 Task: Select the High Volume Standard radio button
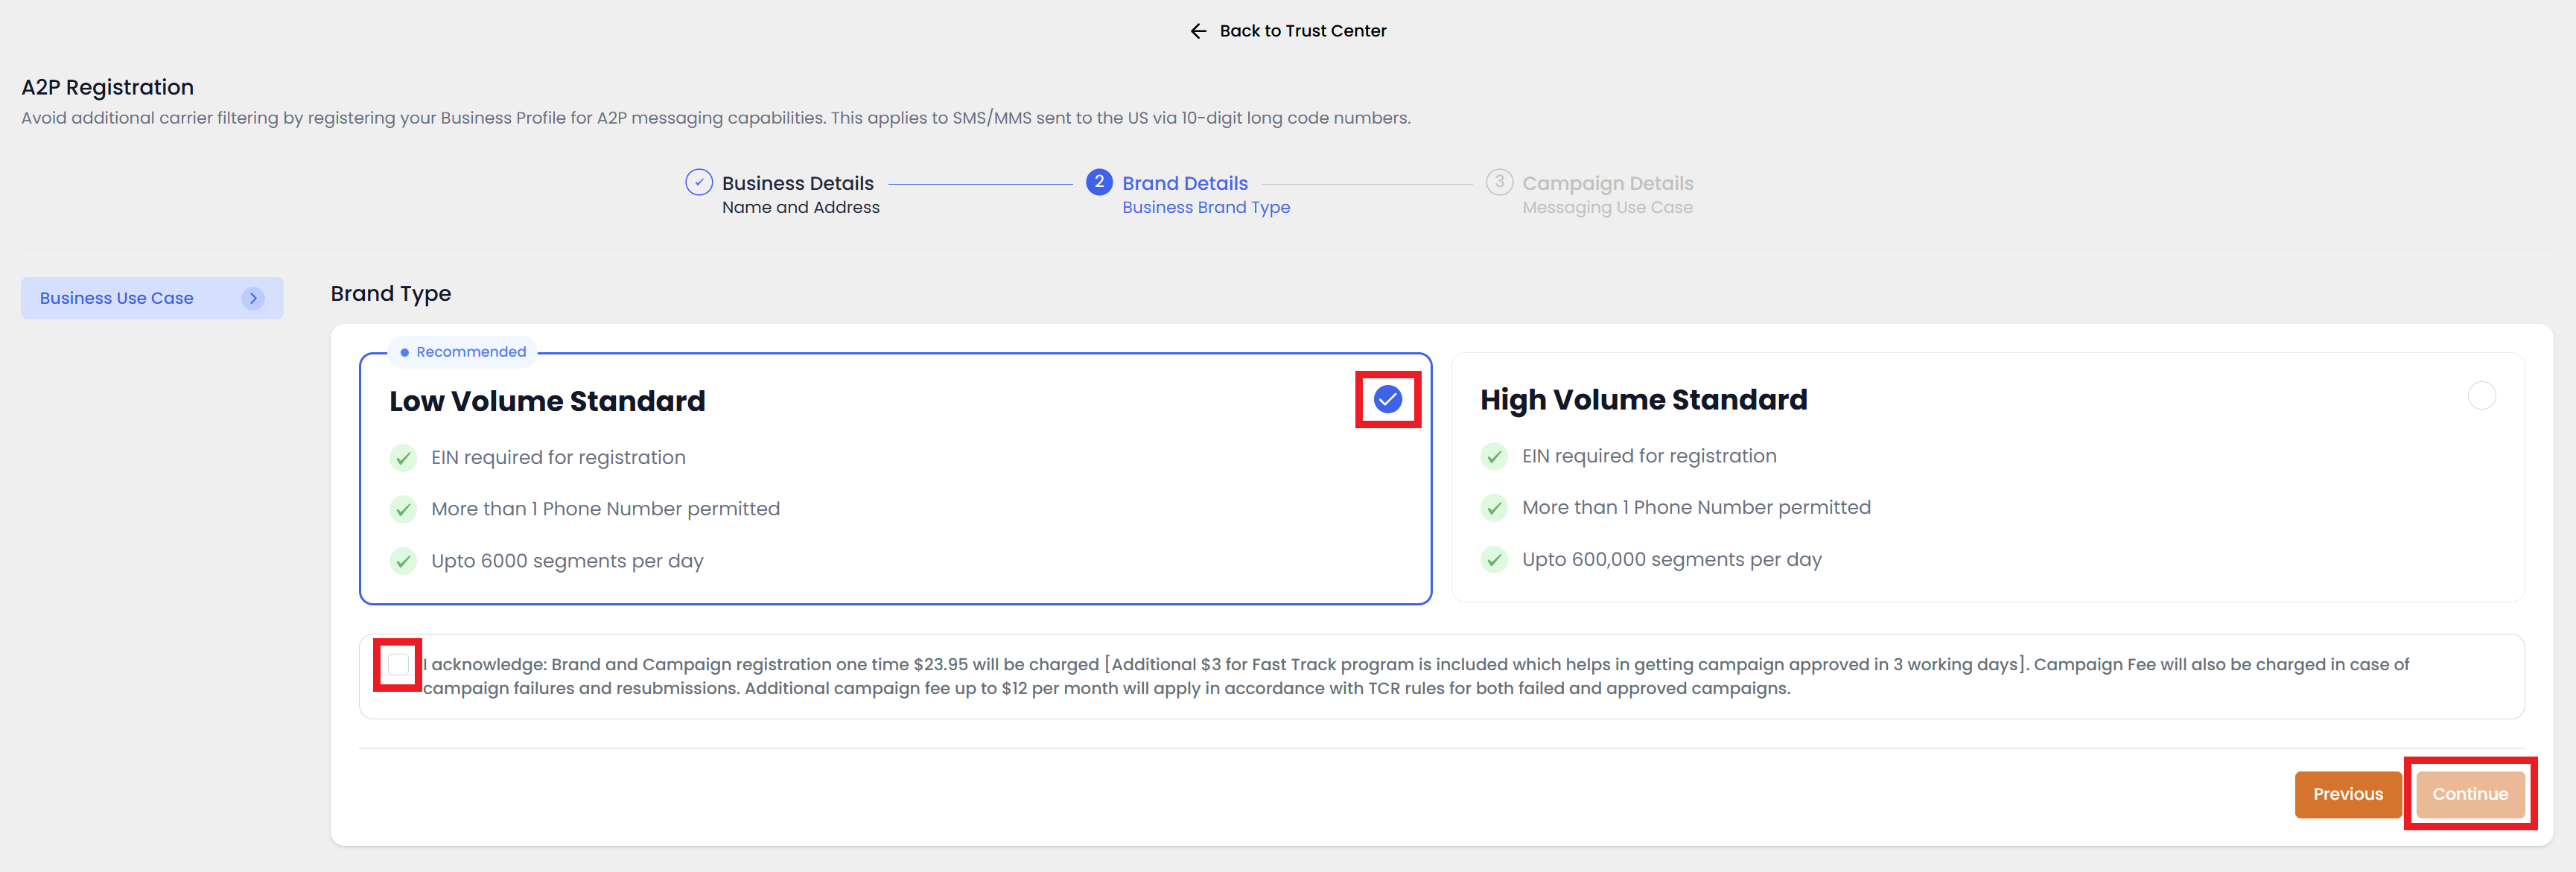tap(2481, 396)
